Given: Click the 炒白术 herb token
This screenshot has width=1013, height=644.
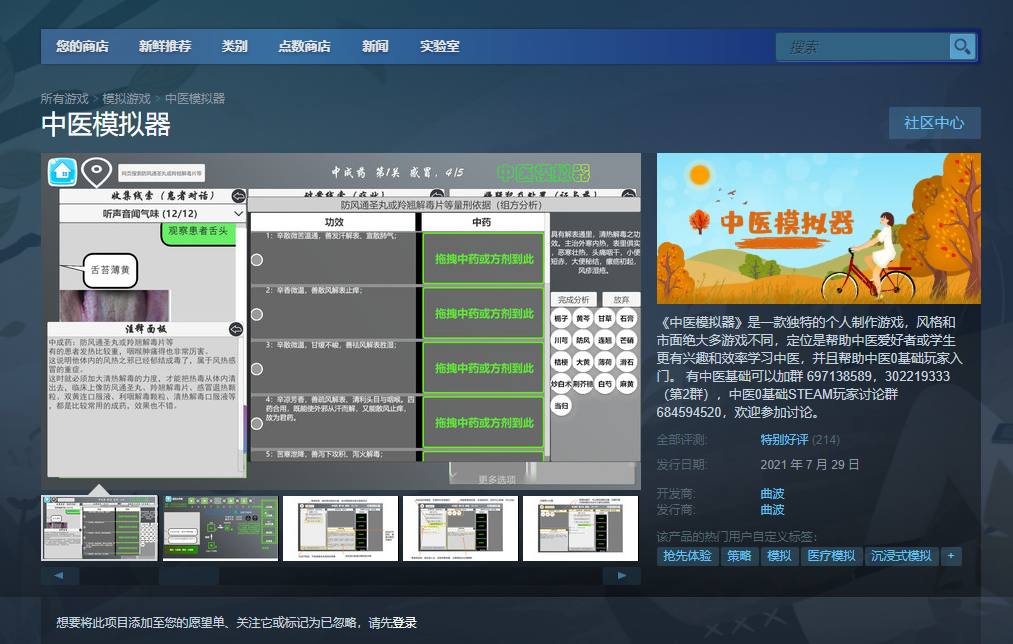Looking at the screenshot, I should coord(561,384).
